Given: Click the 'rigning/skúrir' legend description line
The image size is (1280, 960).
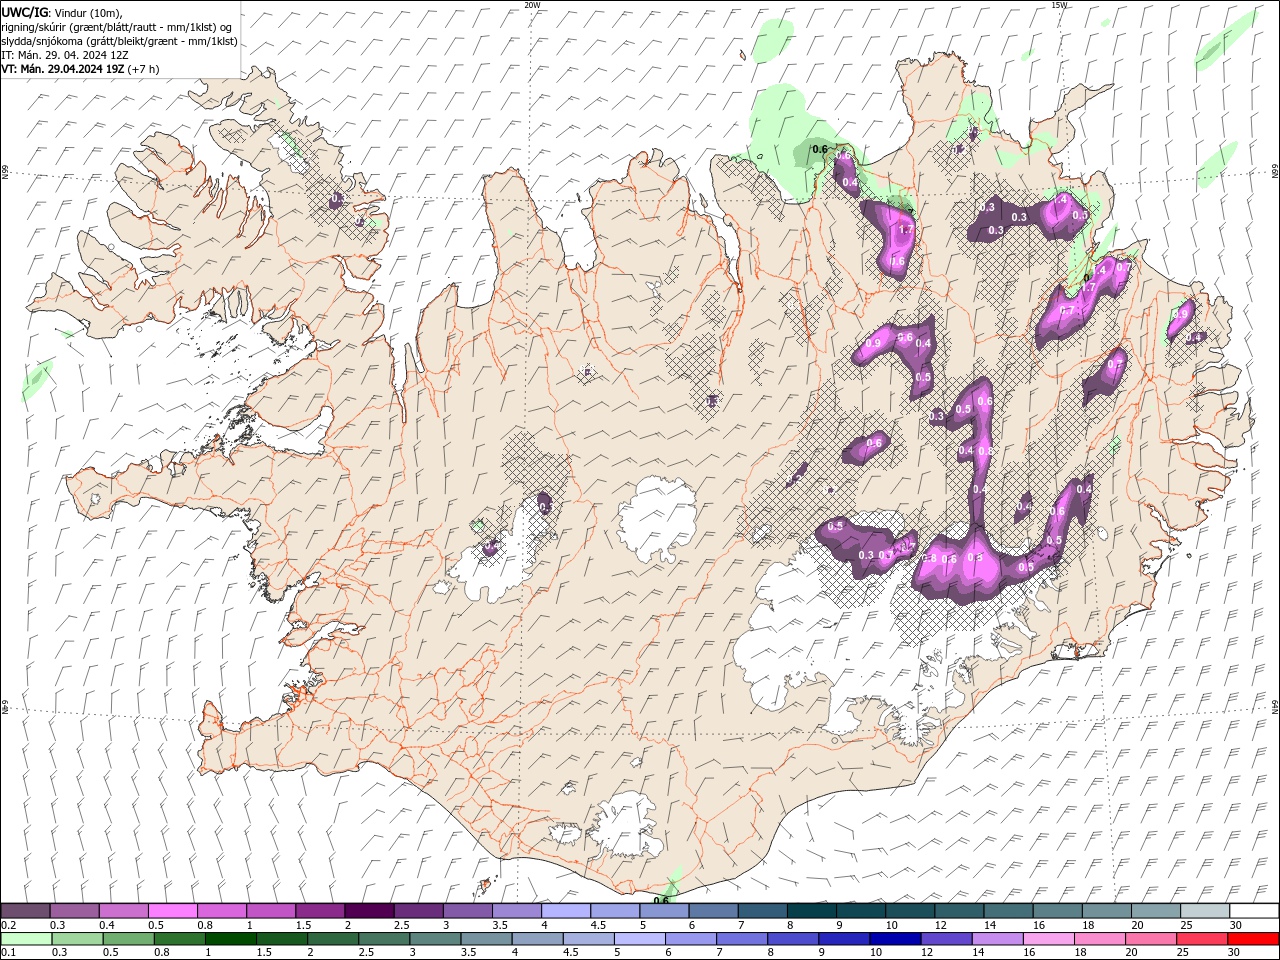Looking at the screenshot, I should 116,26.
